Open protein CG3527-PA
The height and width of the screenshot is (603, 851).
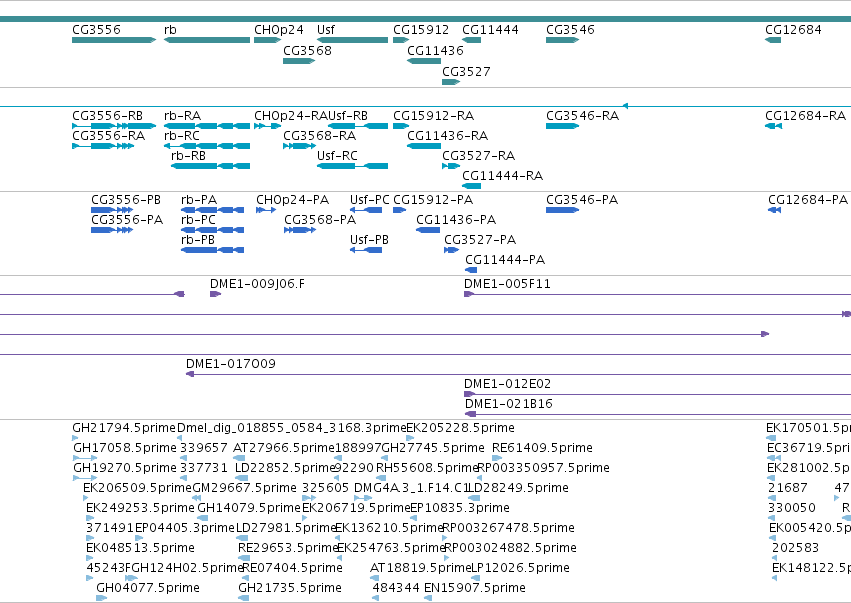click(x=451, y=250)
